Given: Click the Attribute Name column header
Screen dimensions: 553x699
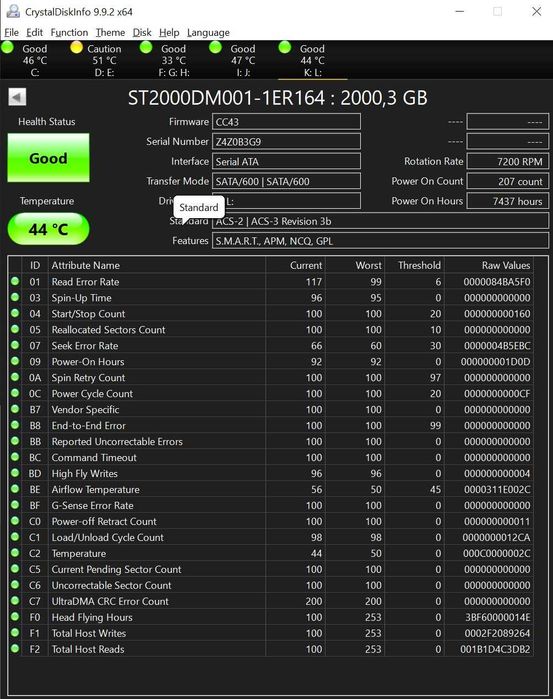Looking at the screenshot, I should [157, 265].
